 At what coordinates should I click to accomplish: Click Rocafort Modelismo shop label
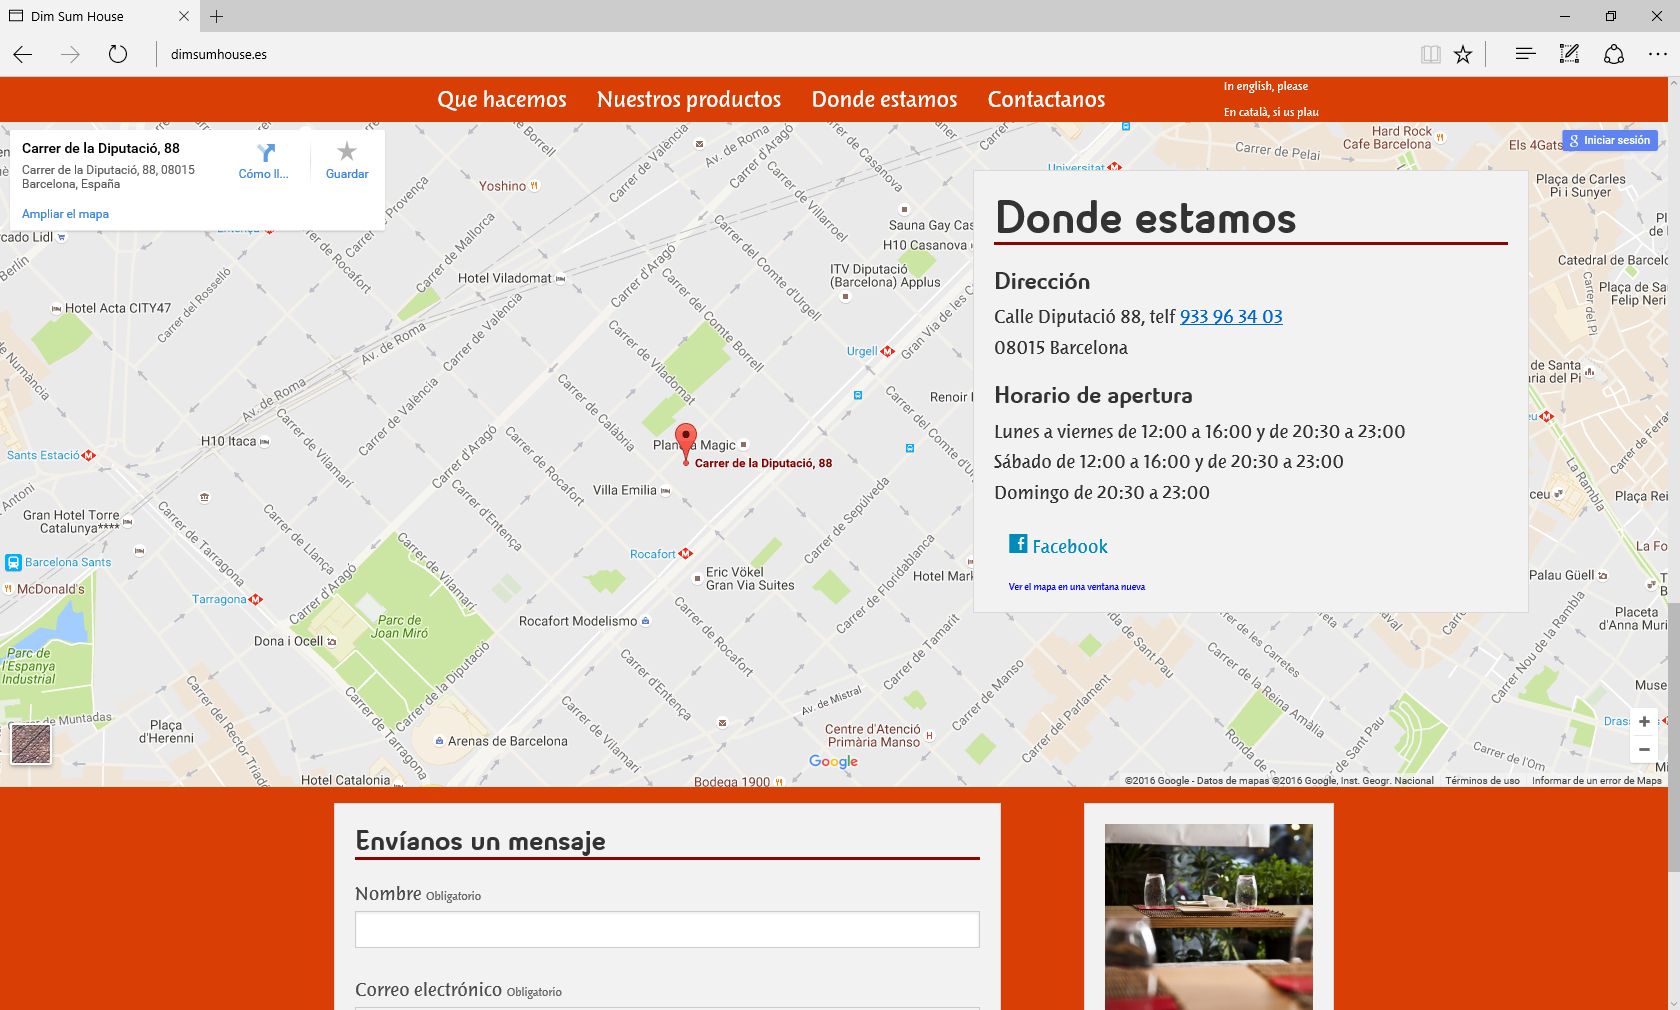[578, 621]
